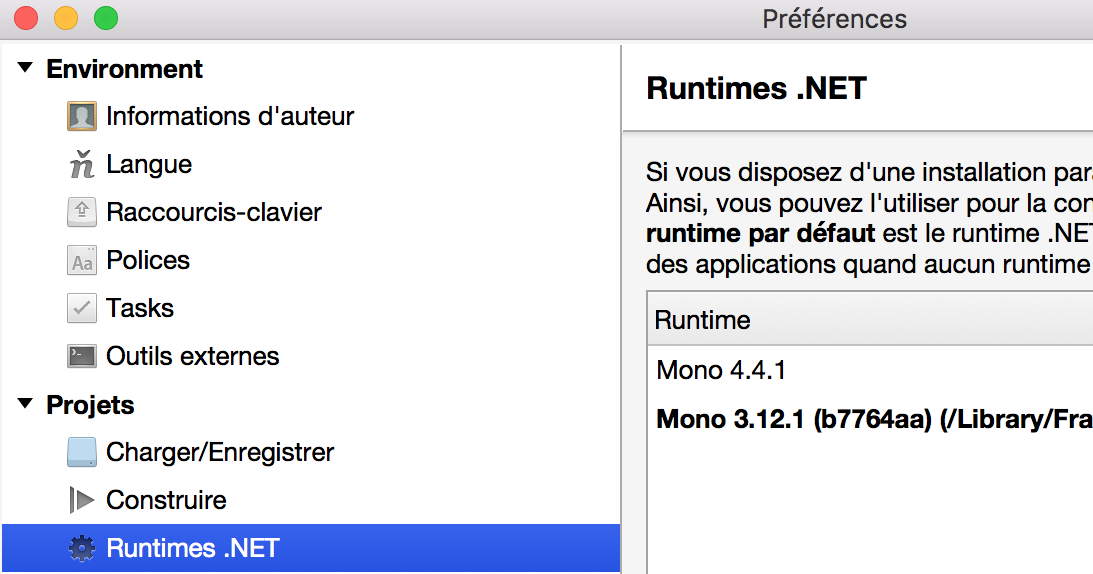This screenshot has width=1093, height=574.
Task: Click the Construire play icon
Action: (82, 500)
